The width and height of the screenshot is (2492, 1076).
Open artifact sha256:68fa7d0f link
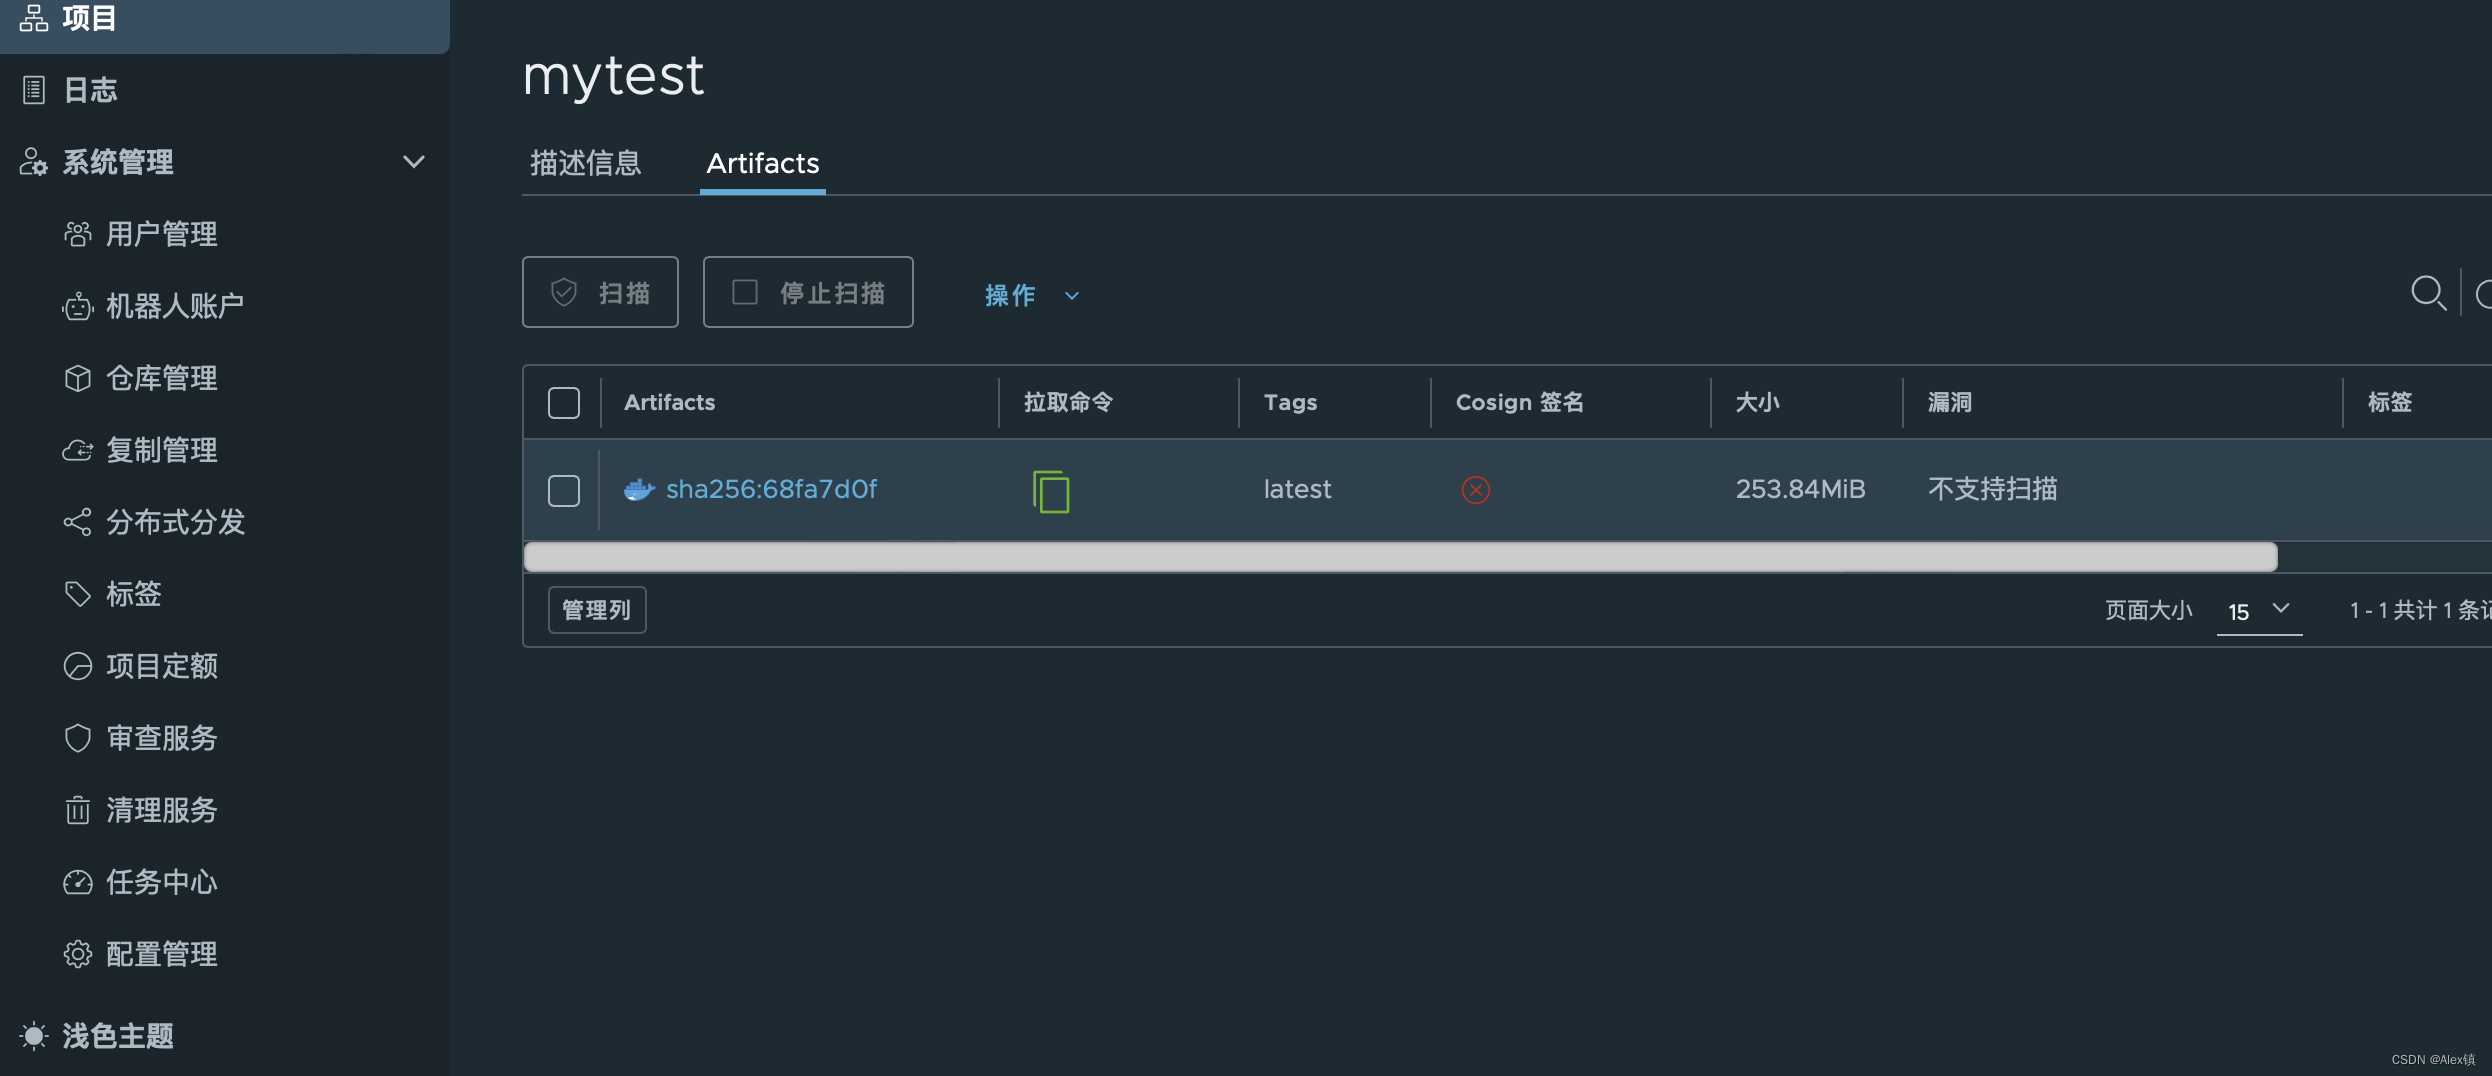771,489
